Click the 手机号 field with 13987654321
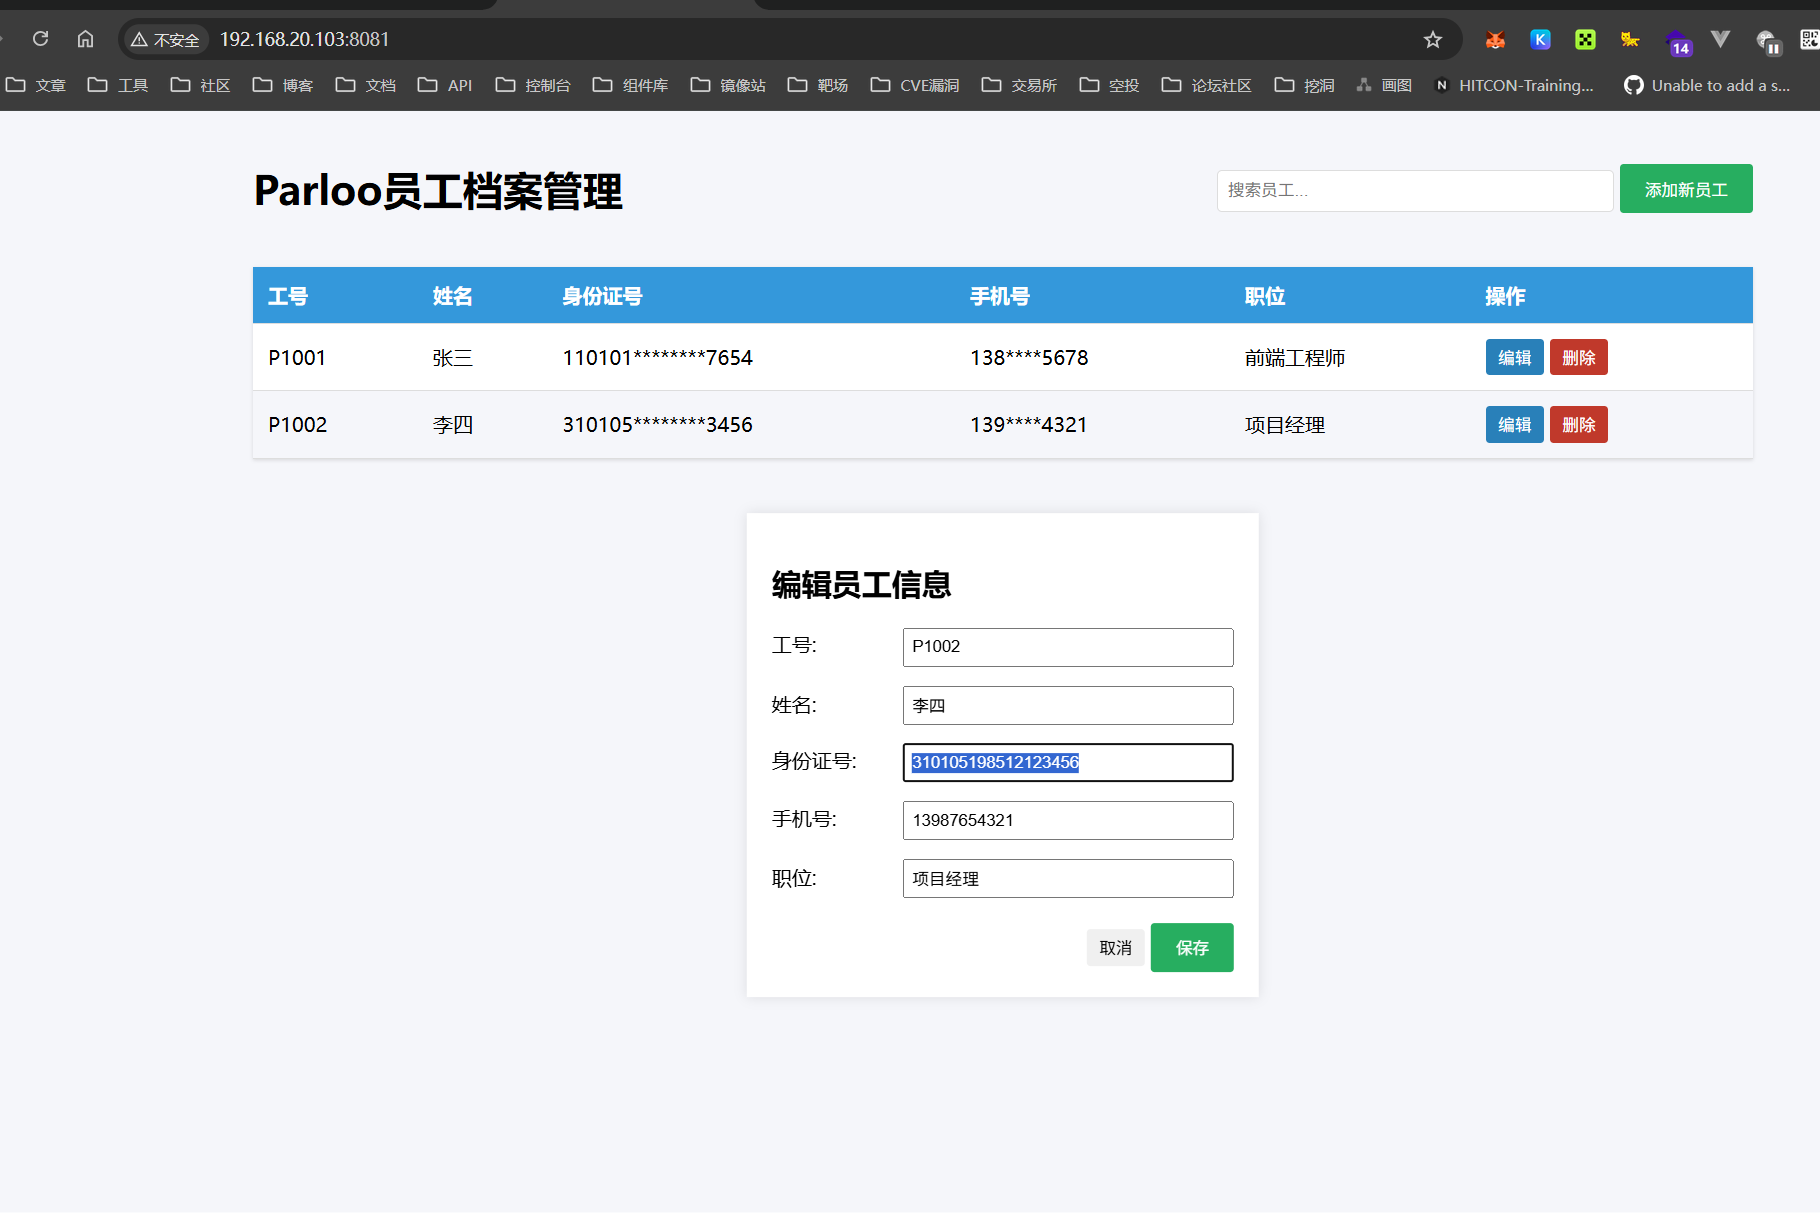Screen dimensions: 1820x1213 [1068, 820]
